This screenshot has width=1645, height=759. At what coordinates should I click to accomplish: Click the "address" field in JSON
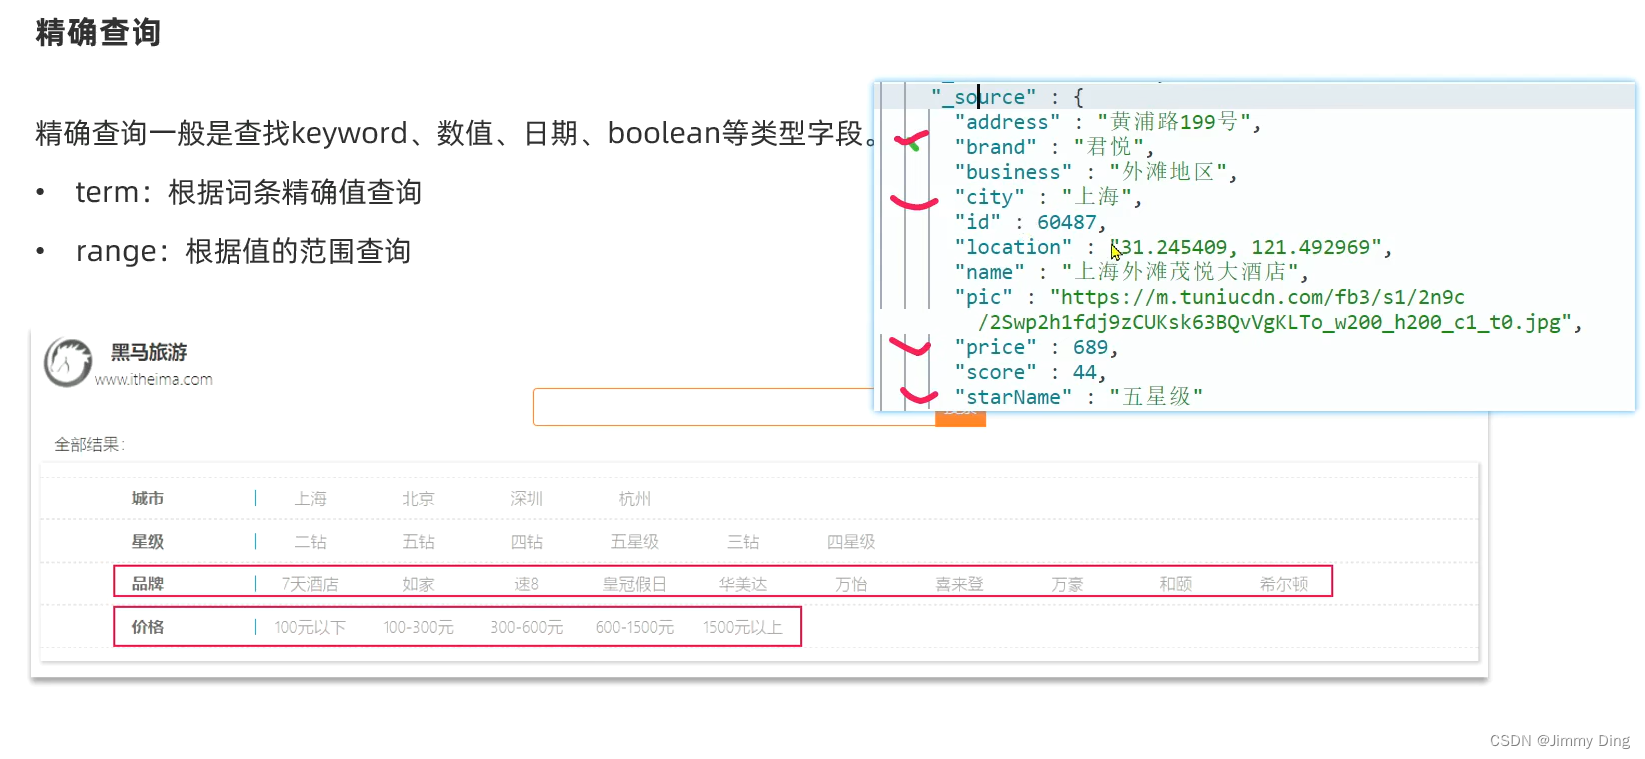point(1108,122)
